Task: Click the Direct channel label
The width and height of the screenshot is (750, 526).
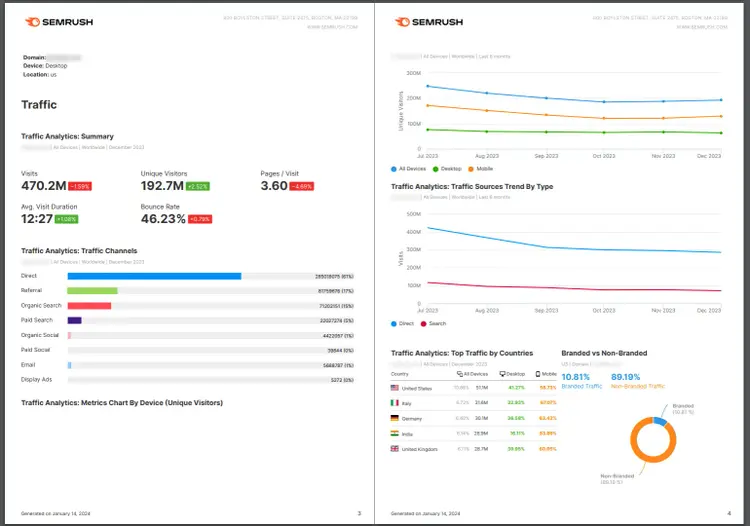Action: coord(29,276)
